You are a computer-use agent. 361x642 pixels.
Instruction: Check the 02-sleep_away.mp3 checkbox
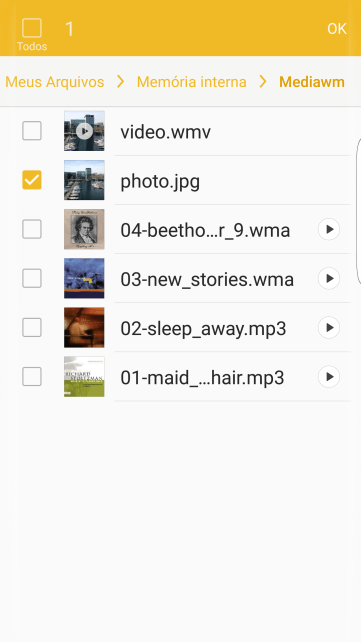(x=32, y=328)
